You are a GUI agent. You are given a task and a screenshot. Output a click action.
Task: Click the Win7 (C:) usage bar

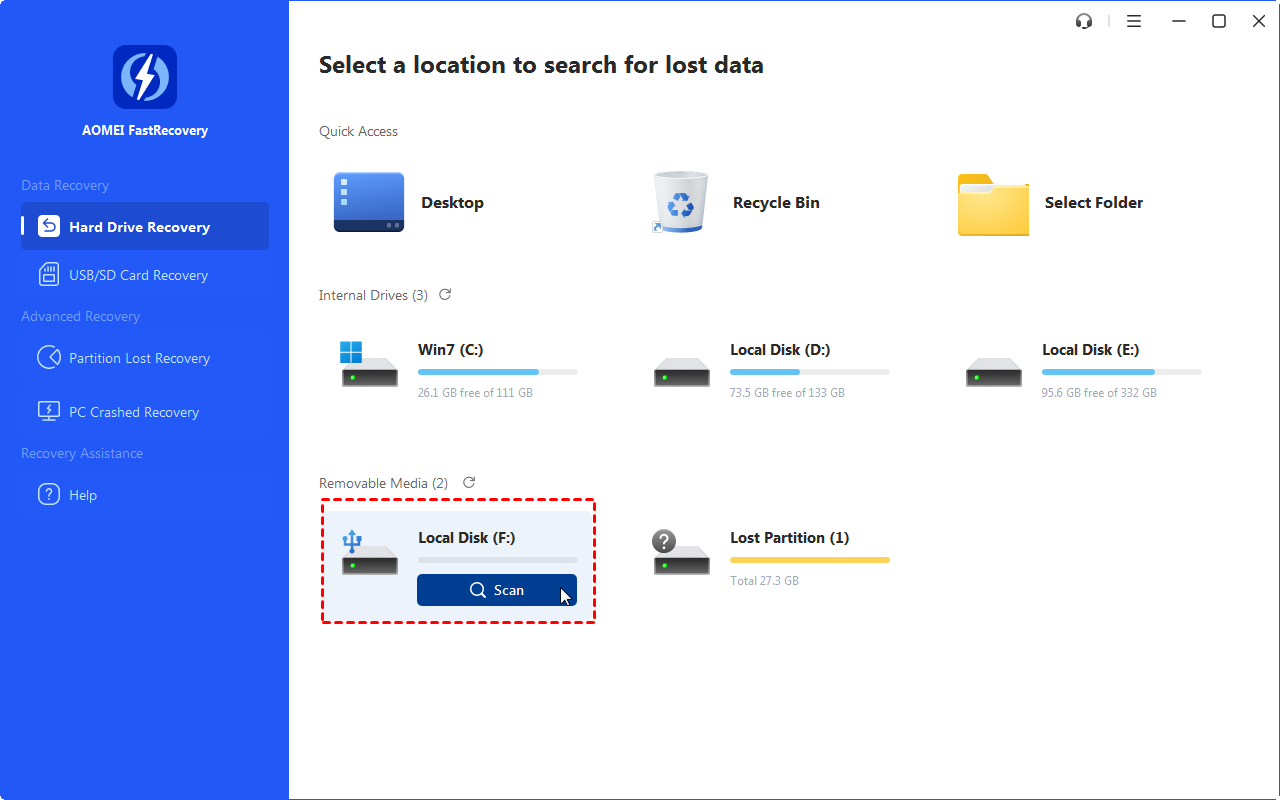[498, 372]
